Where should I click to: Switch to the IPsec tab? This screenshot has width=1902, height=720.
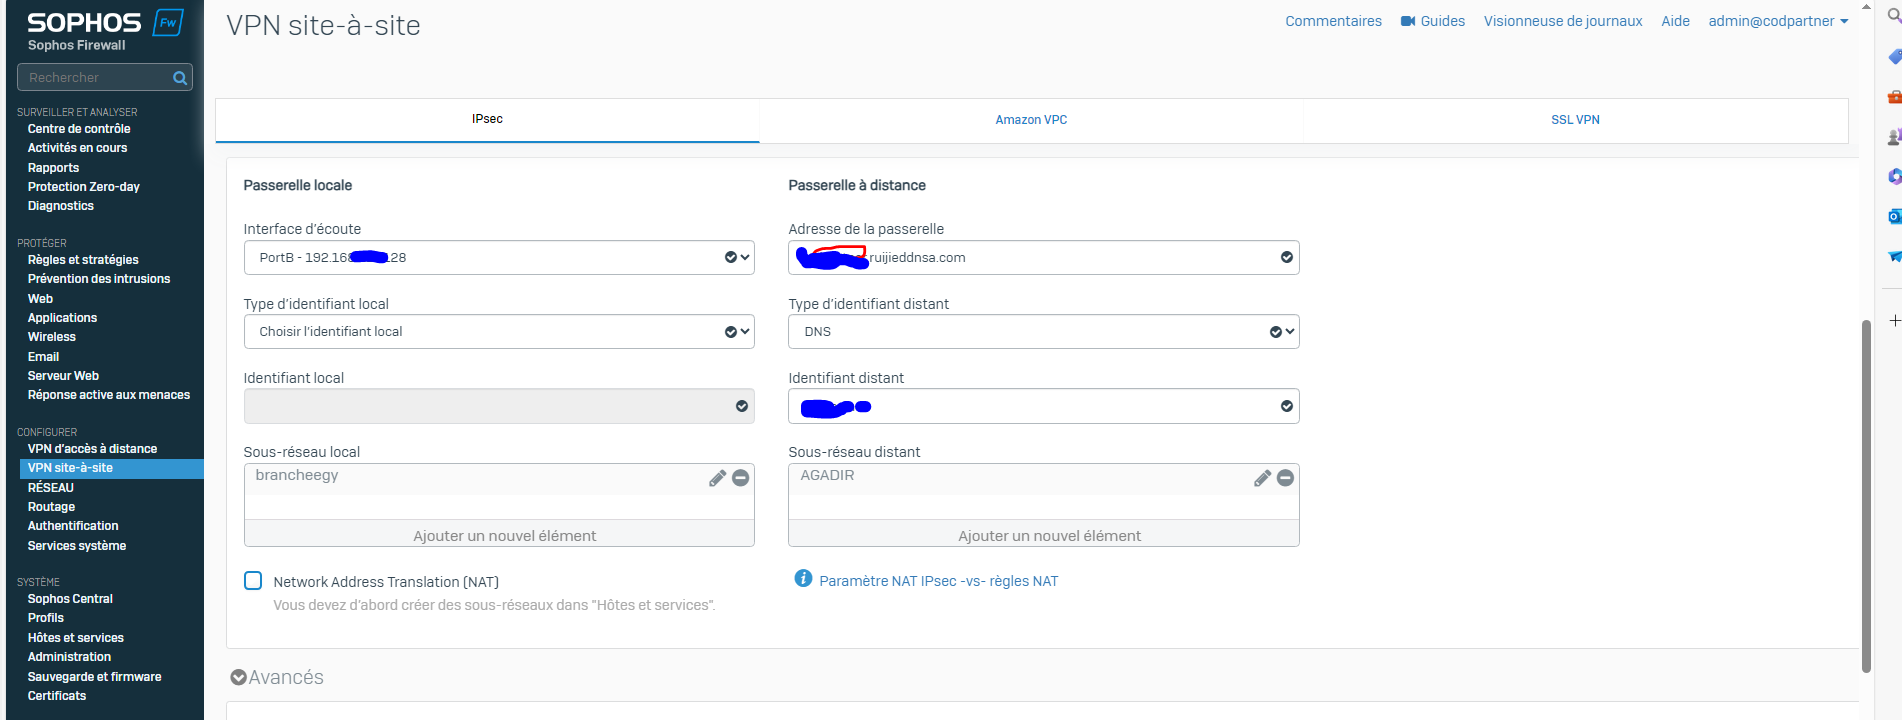(x=488, y=119)
